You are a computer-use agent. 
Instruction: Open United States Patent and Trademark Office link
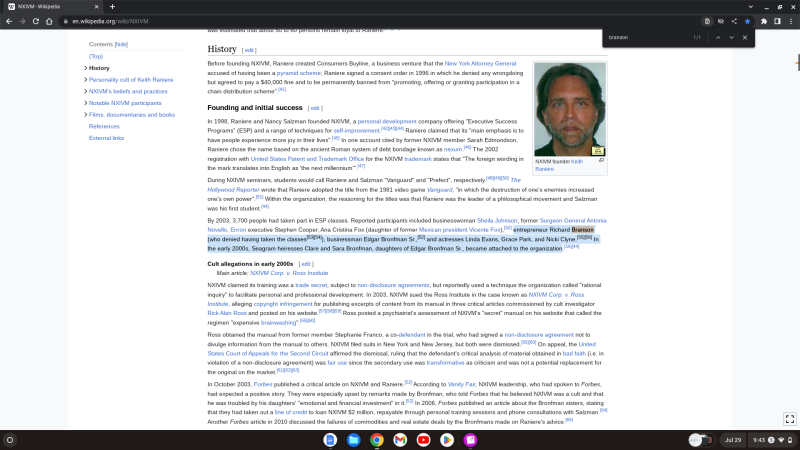point(307,159)
